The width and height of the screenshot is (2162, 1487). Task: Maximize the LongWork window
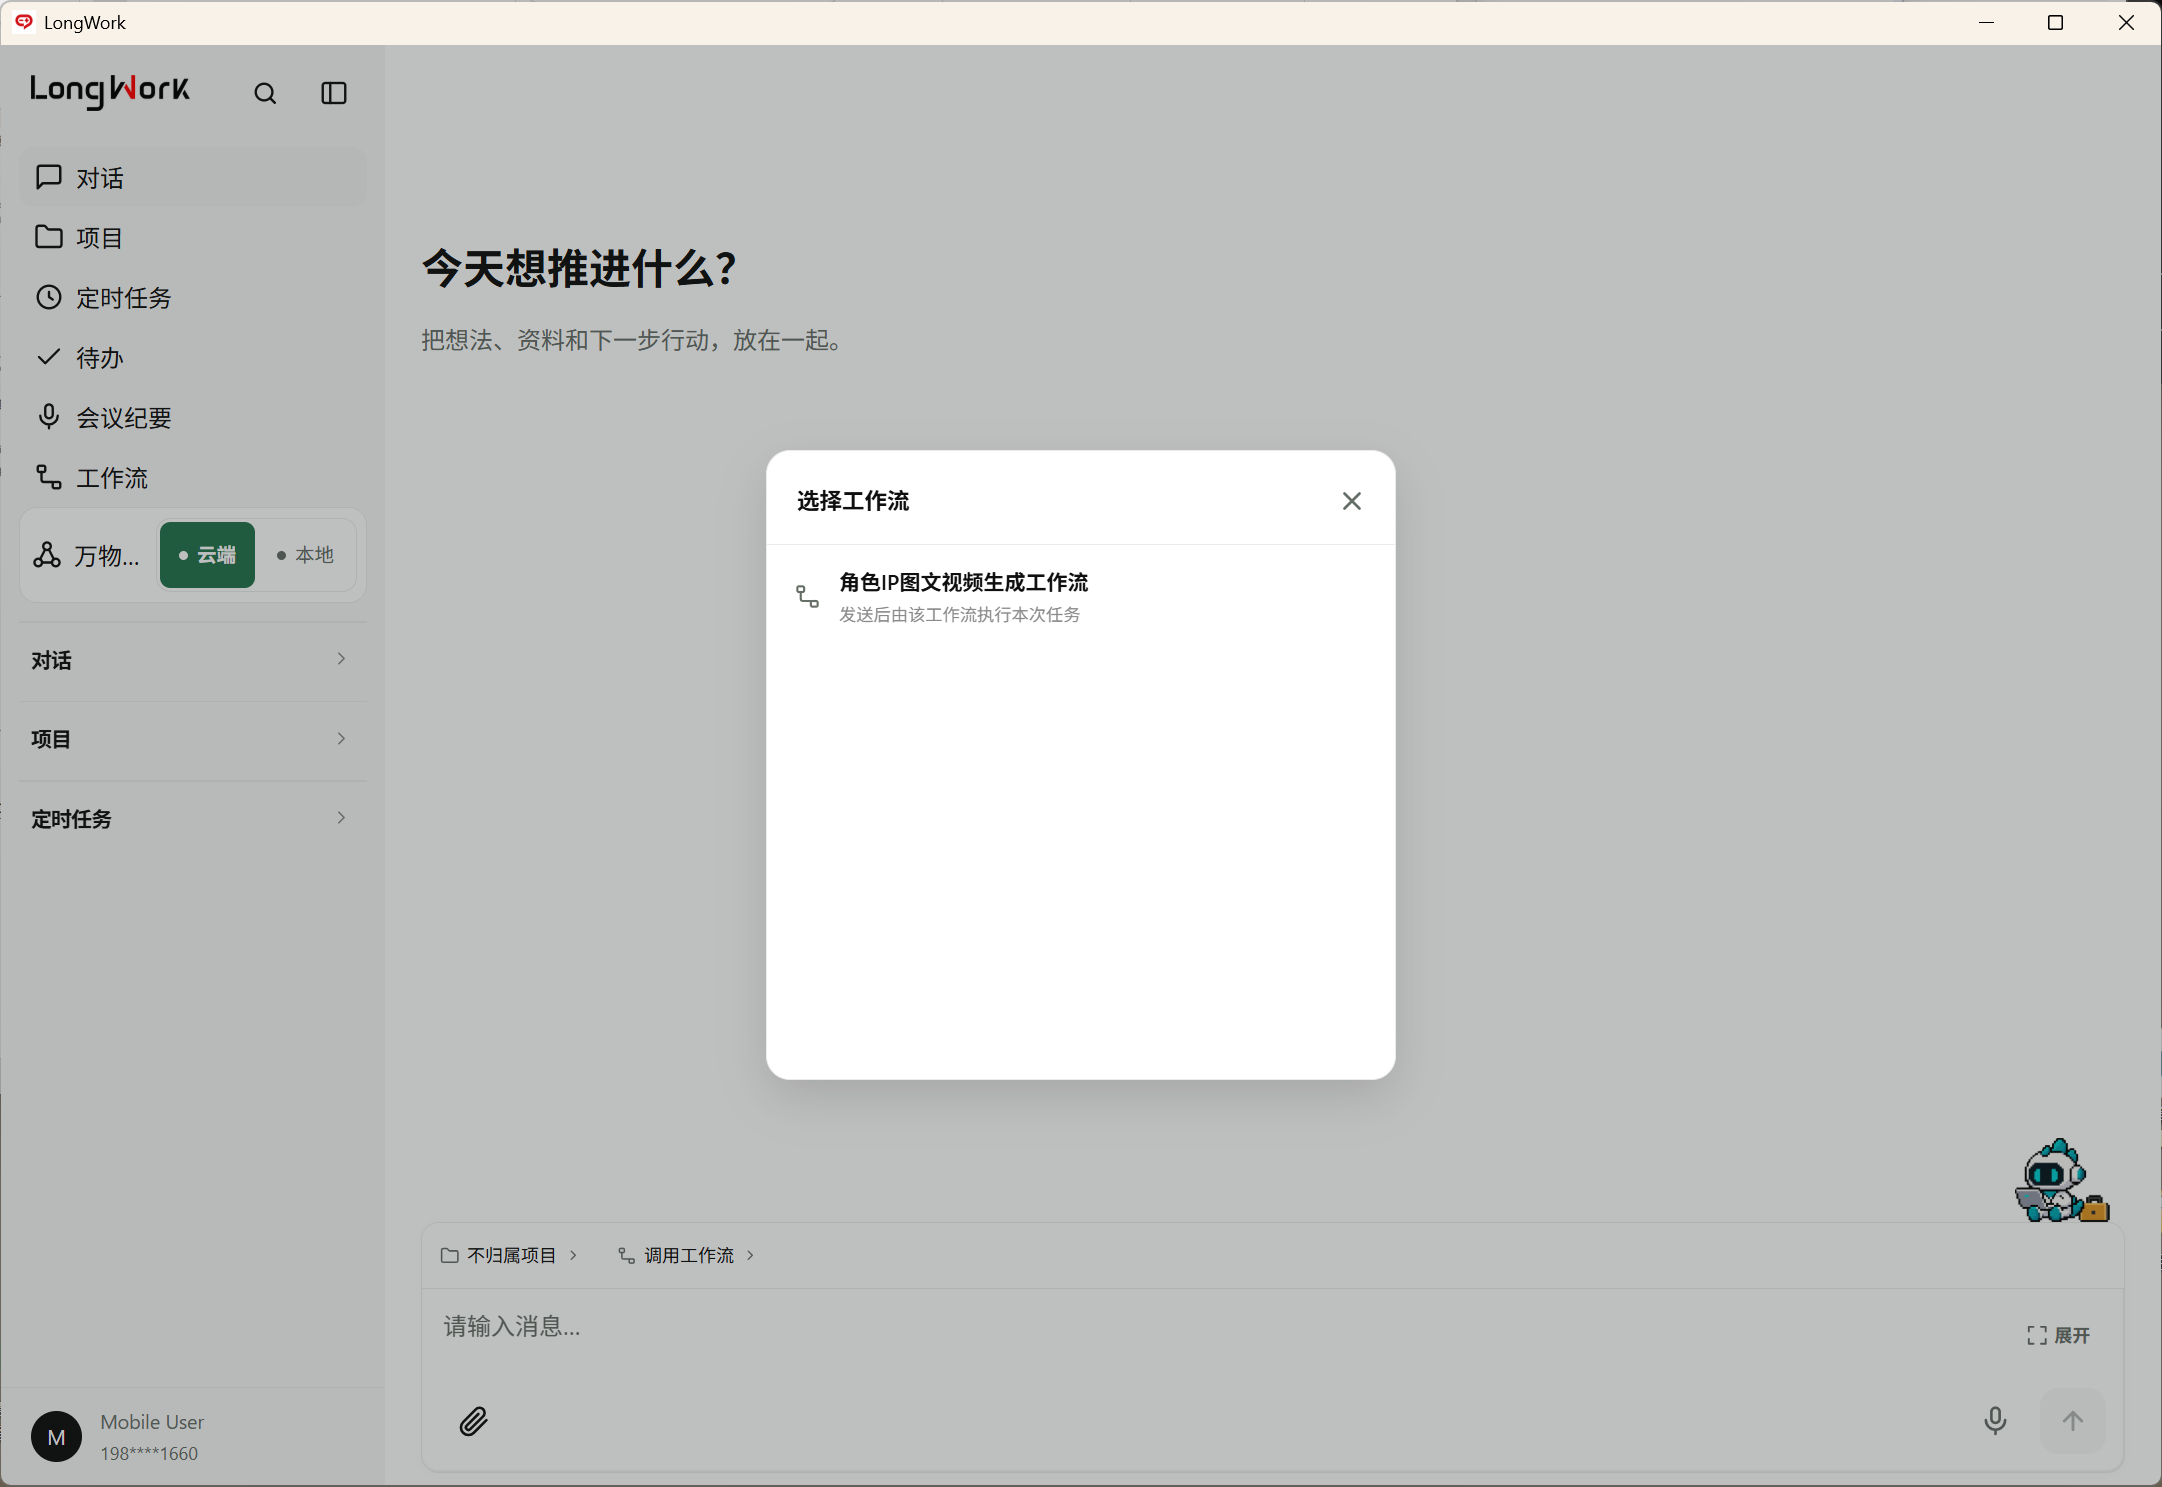2055,22
